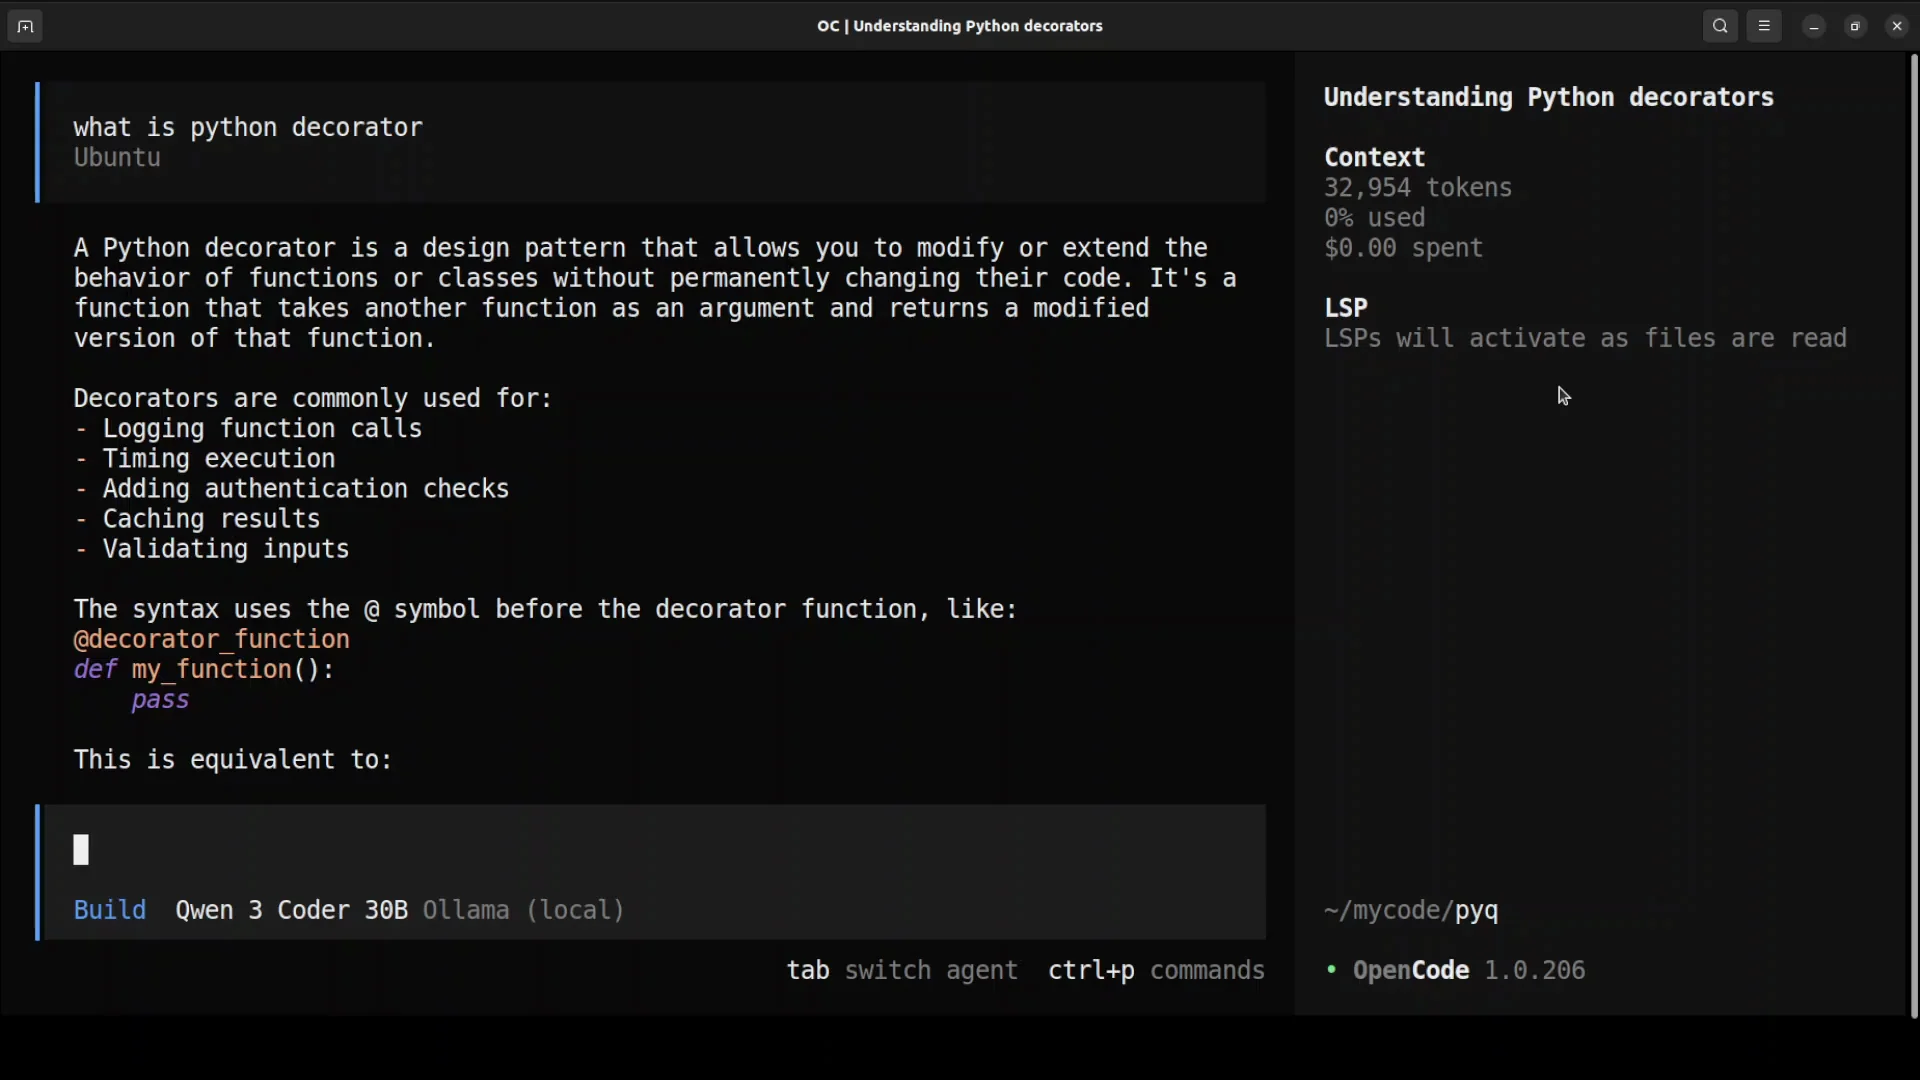Restore the terminal window size

pos(1856,27)
